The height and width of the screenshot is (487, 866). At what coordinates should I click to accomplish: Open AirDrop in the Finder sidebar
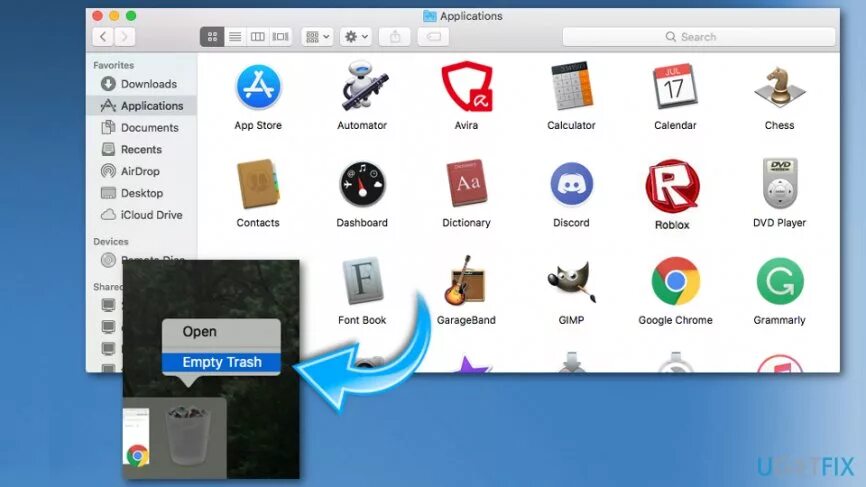click(141, 172)
